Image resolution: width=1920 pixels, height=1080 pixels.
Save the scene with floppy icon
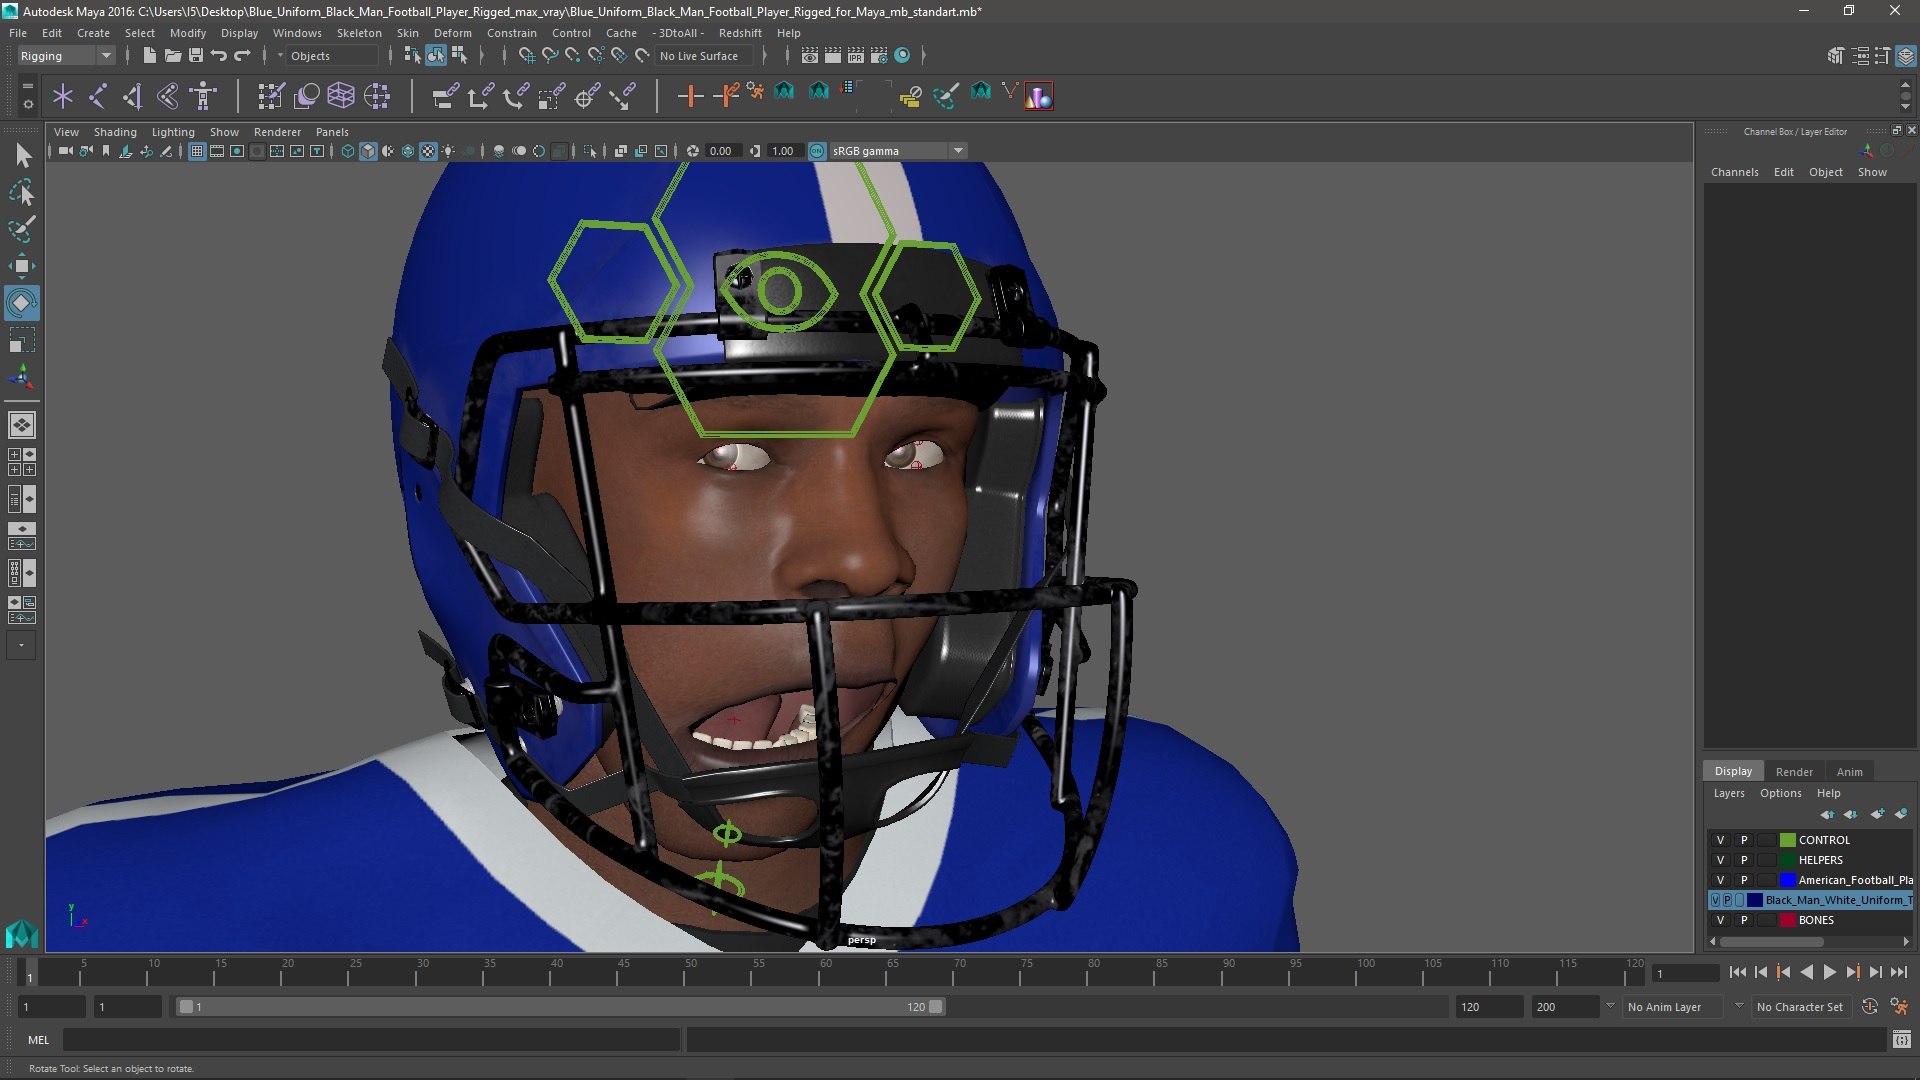(x=195, y=56)
